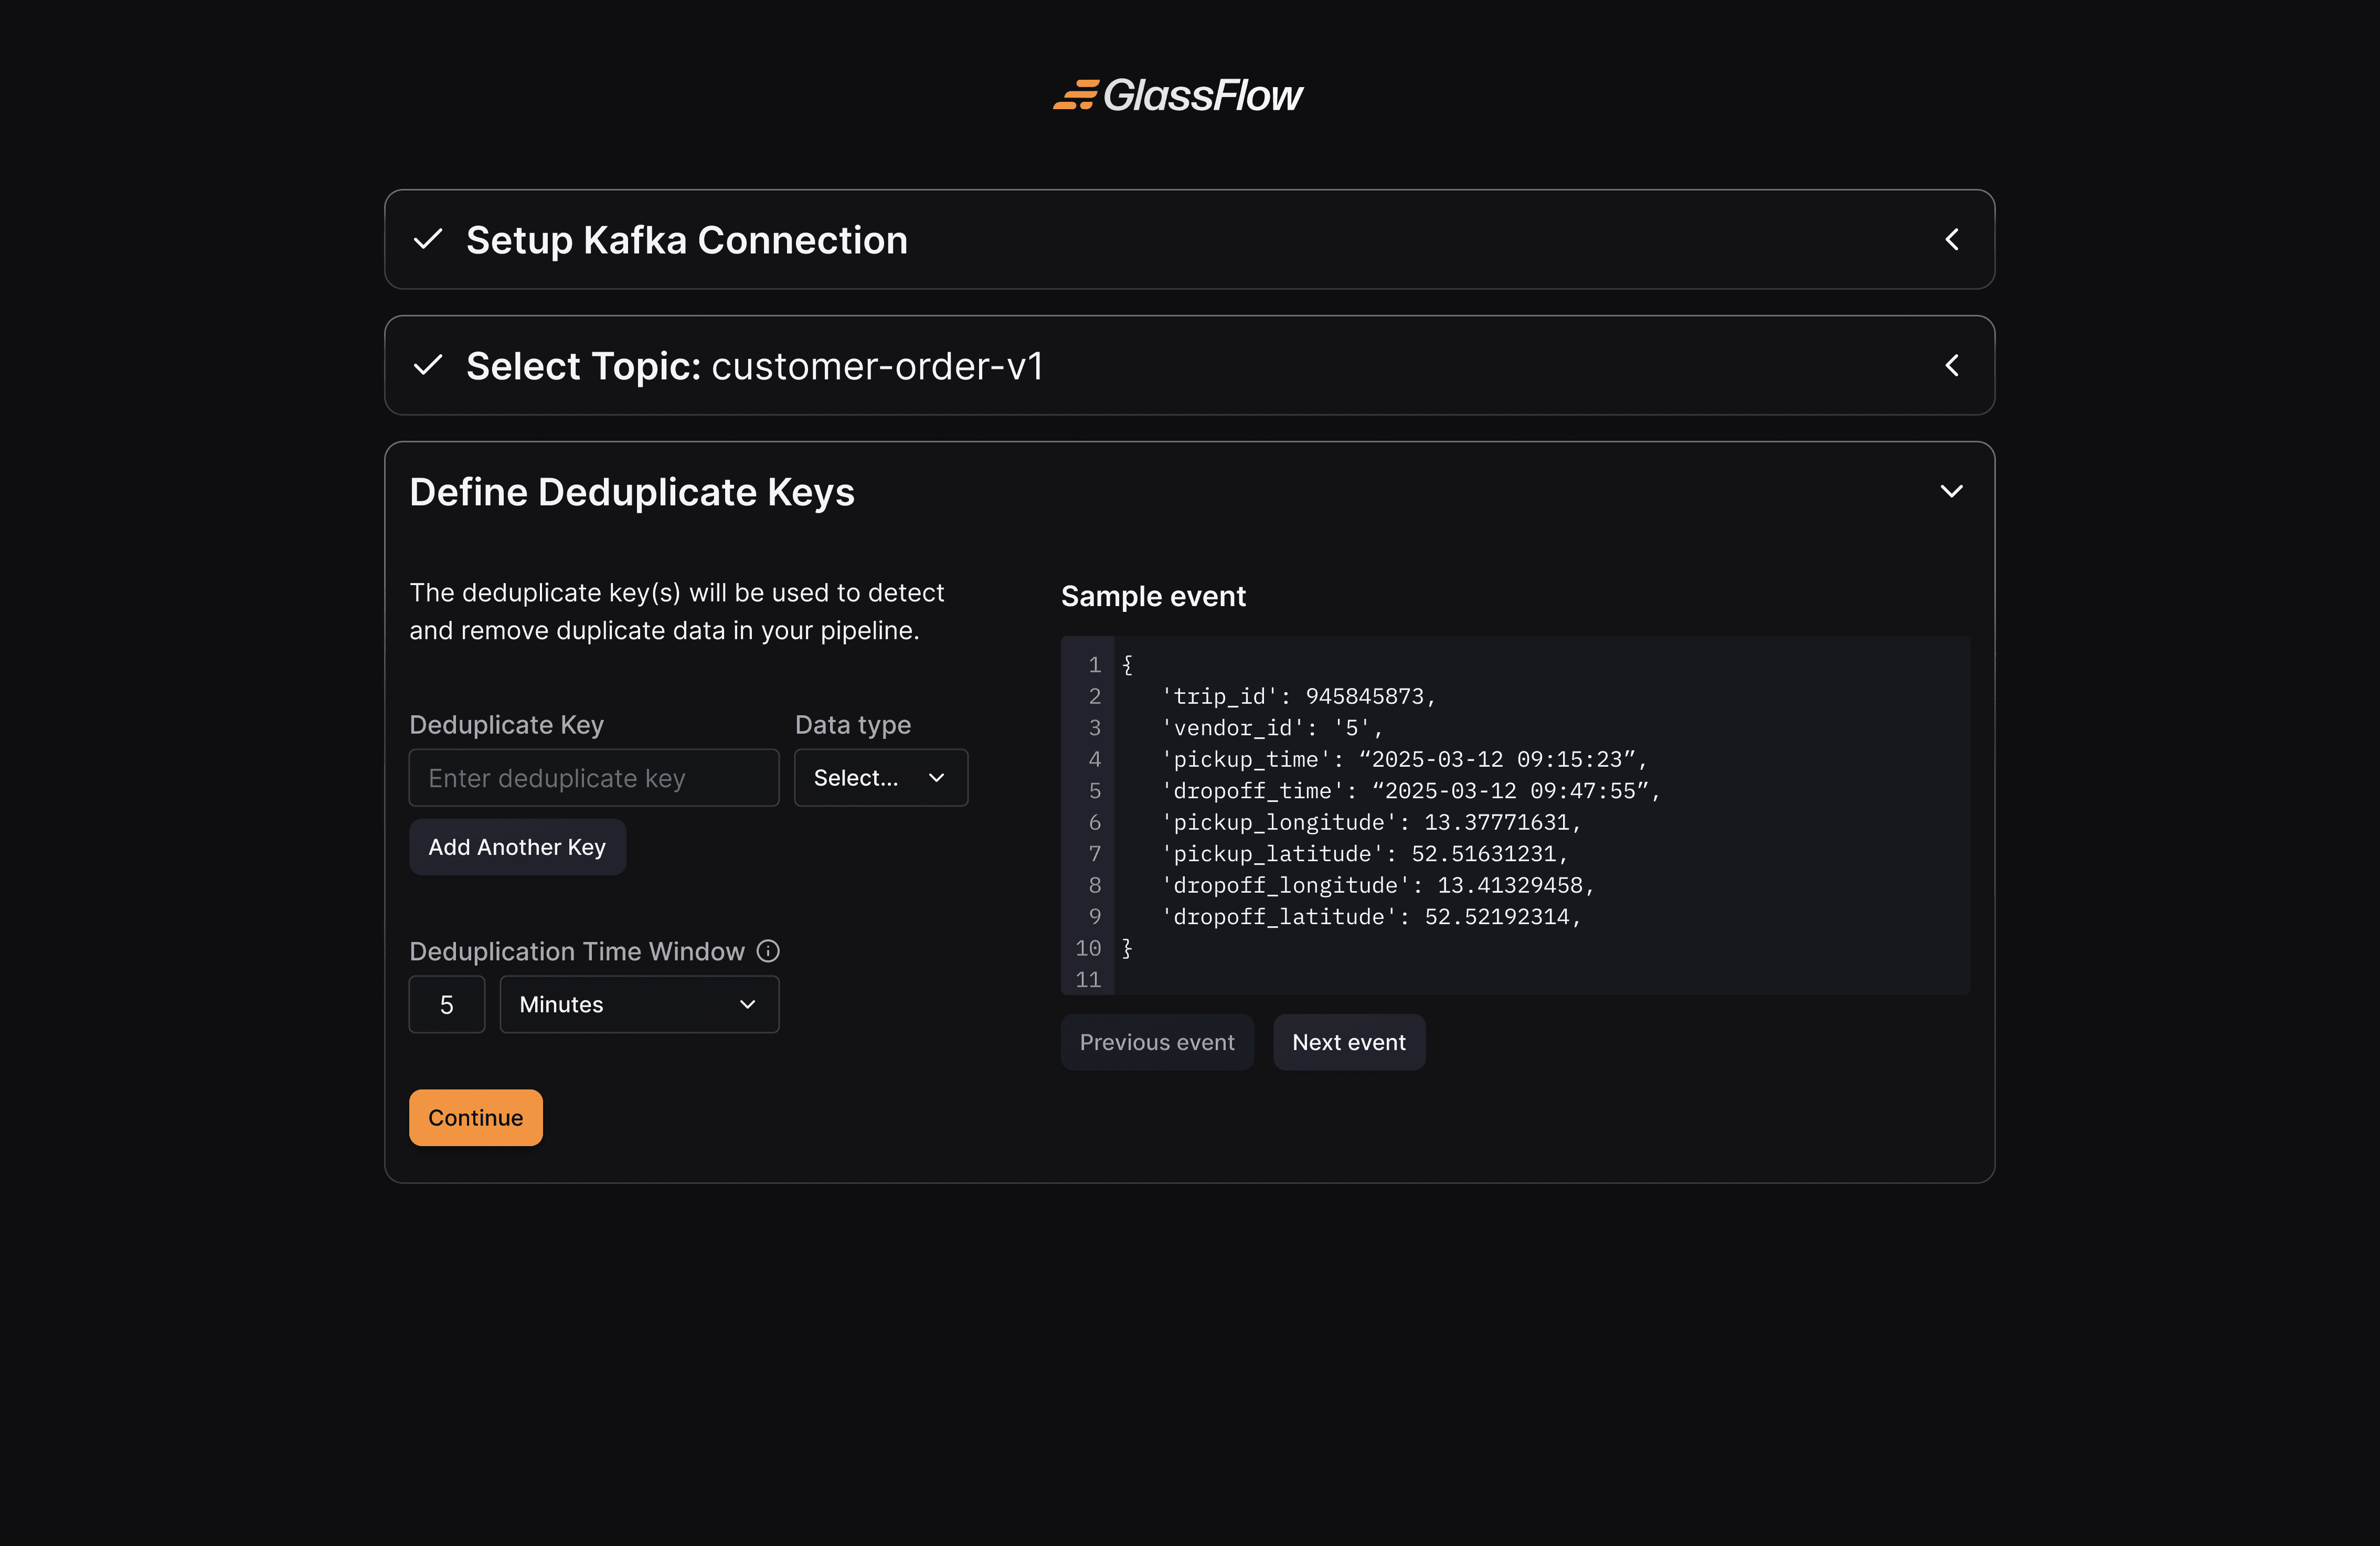2380x1546 pixels.
Task: Click checkmark icon beside Select Topic
Action: 428,366
